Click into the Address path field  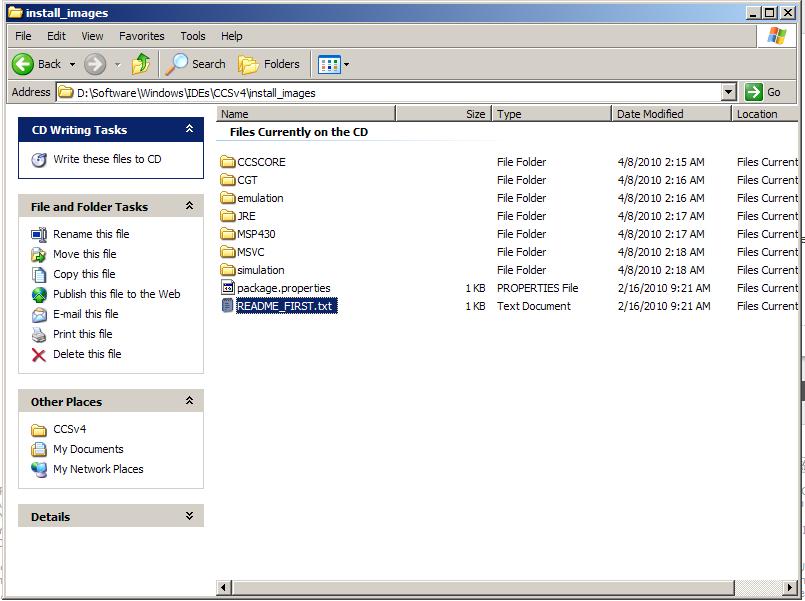point(389,92)
